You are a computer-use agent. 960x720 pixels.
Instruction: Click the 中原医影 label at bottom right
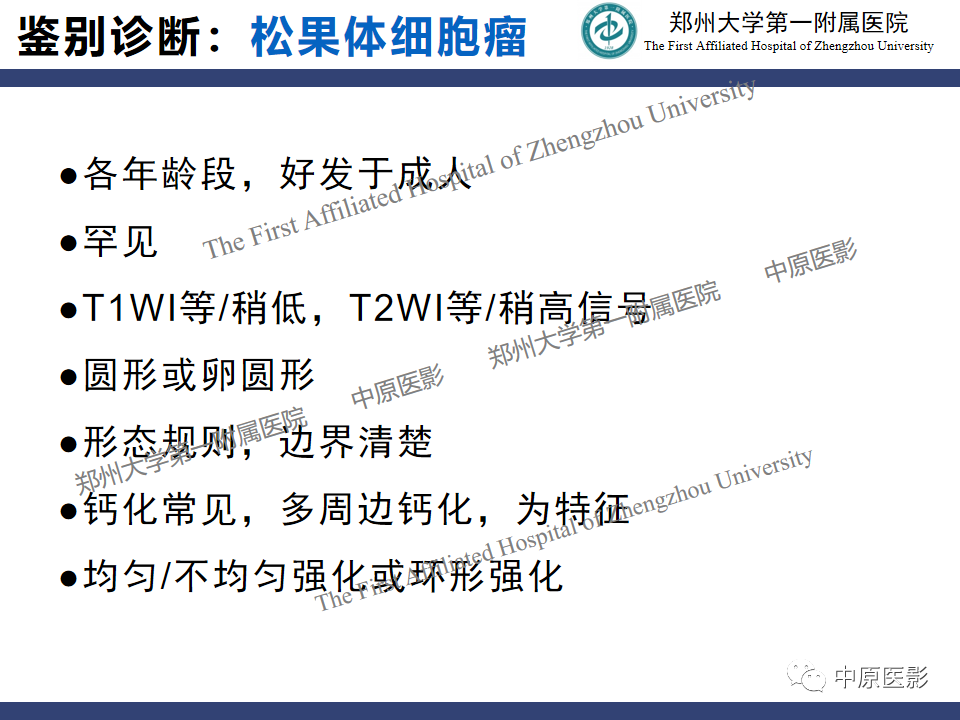click(881, 677)
